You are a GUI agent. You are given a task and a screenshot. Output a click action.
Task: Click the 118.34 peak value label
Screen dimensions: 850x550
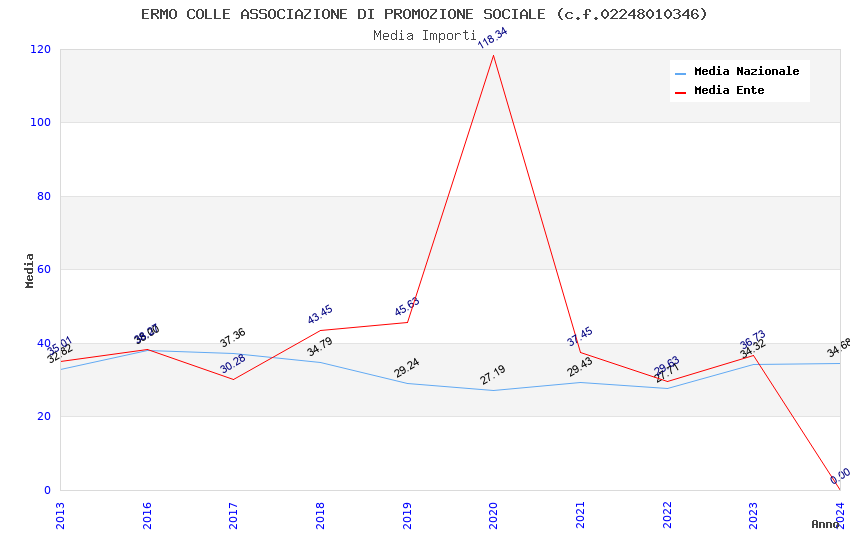point(492,38)
